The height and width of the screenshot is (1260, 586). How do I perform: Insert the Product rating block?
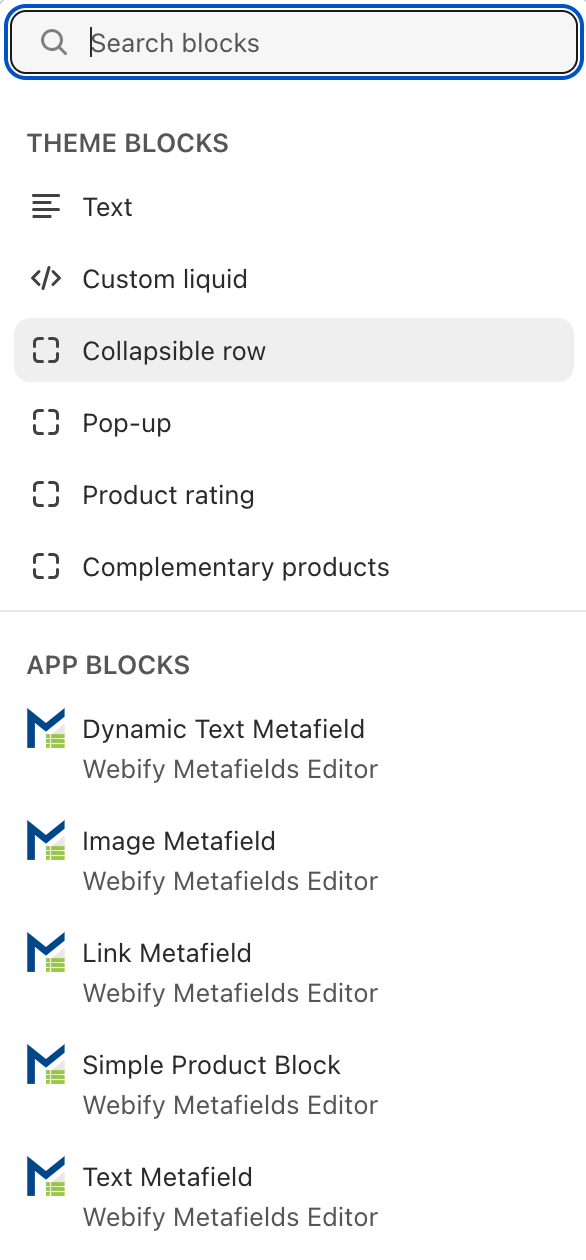pyautogui.click(x=293, y=495)
